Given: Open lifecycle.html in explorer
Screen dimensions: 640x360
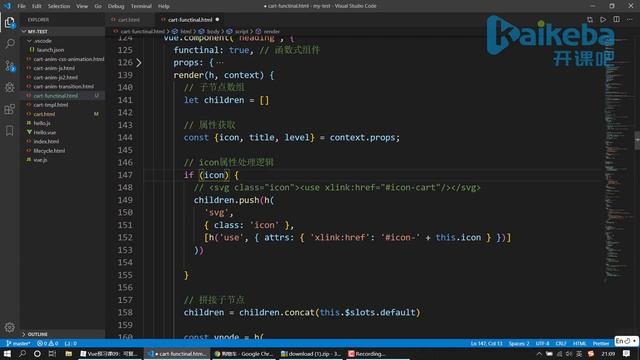Looking at the screenshot, I should pos(63,151).
